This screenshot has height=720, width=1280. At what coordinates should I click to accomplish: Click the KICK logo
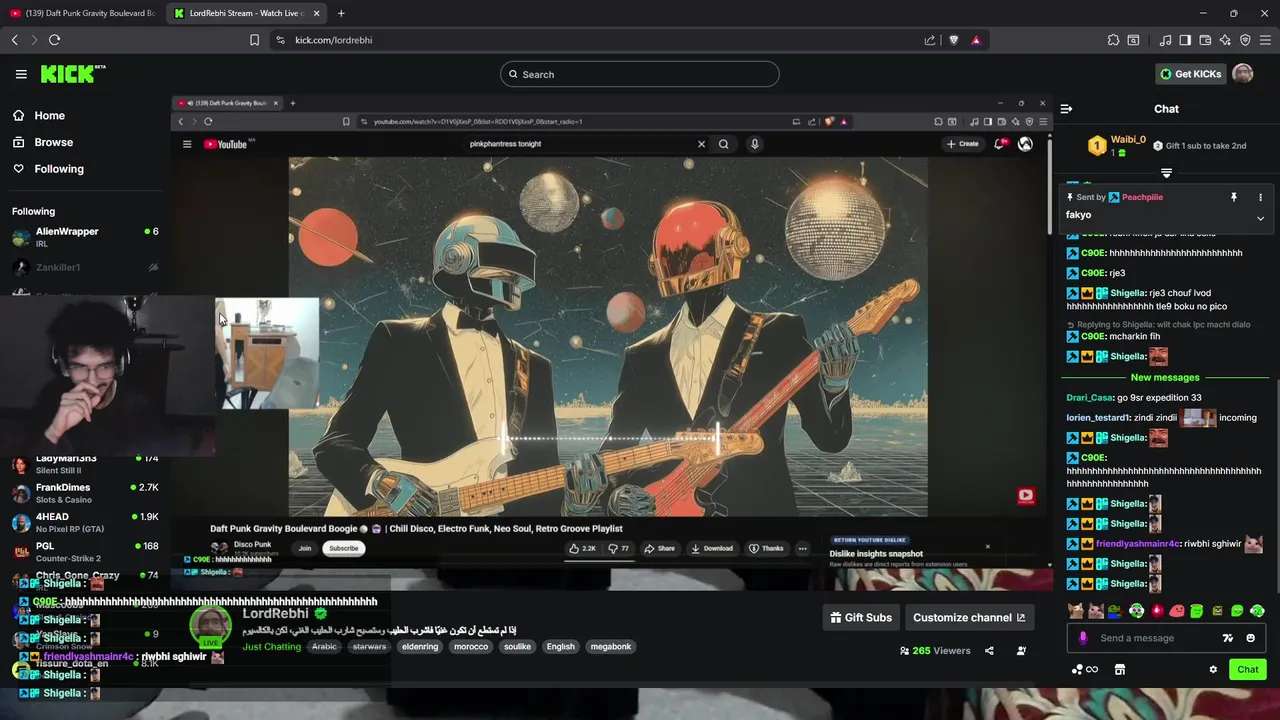point(72,74)
